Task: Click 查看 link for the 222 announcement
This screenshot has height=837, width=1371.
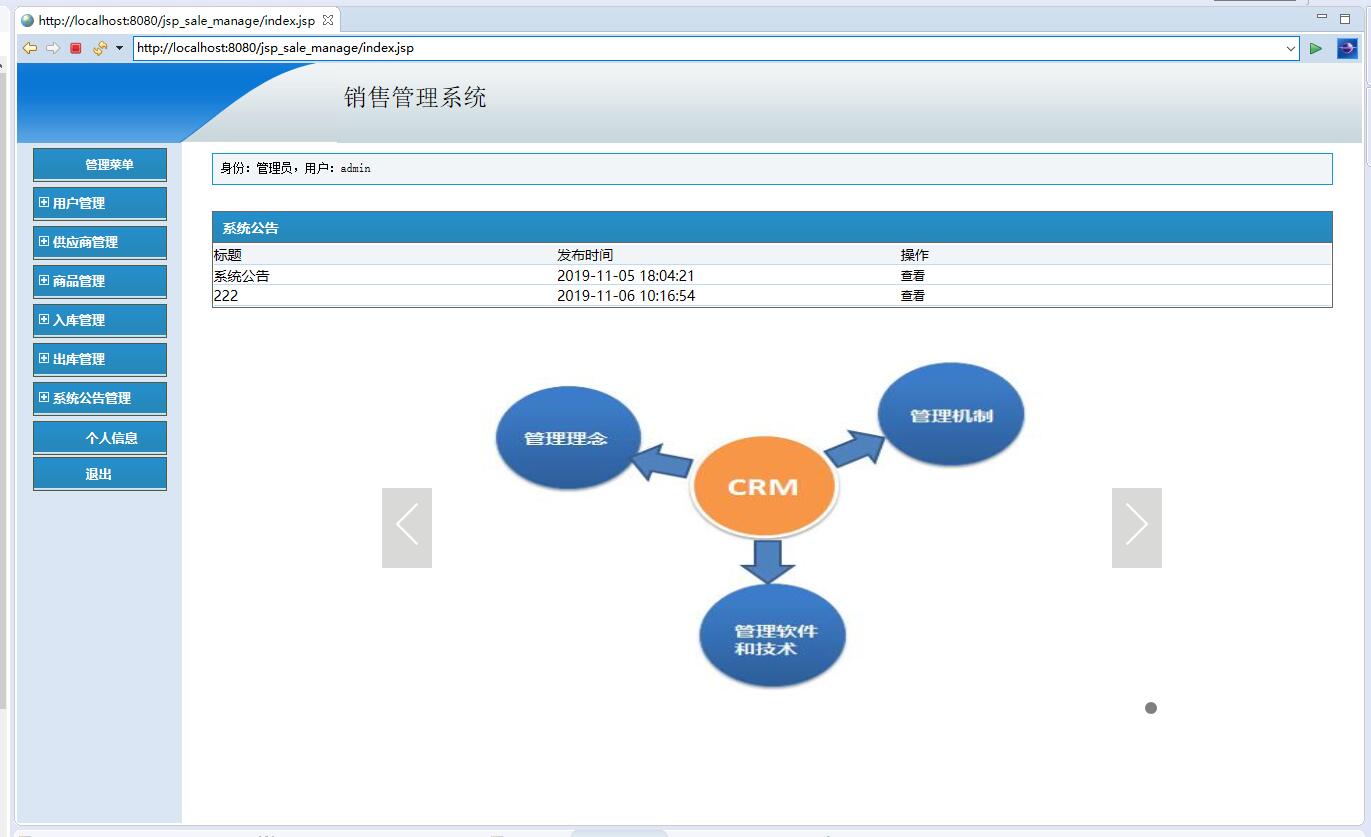Action: (912, 295)
